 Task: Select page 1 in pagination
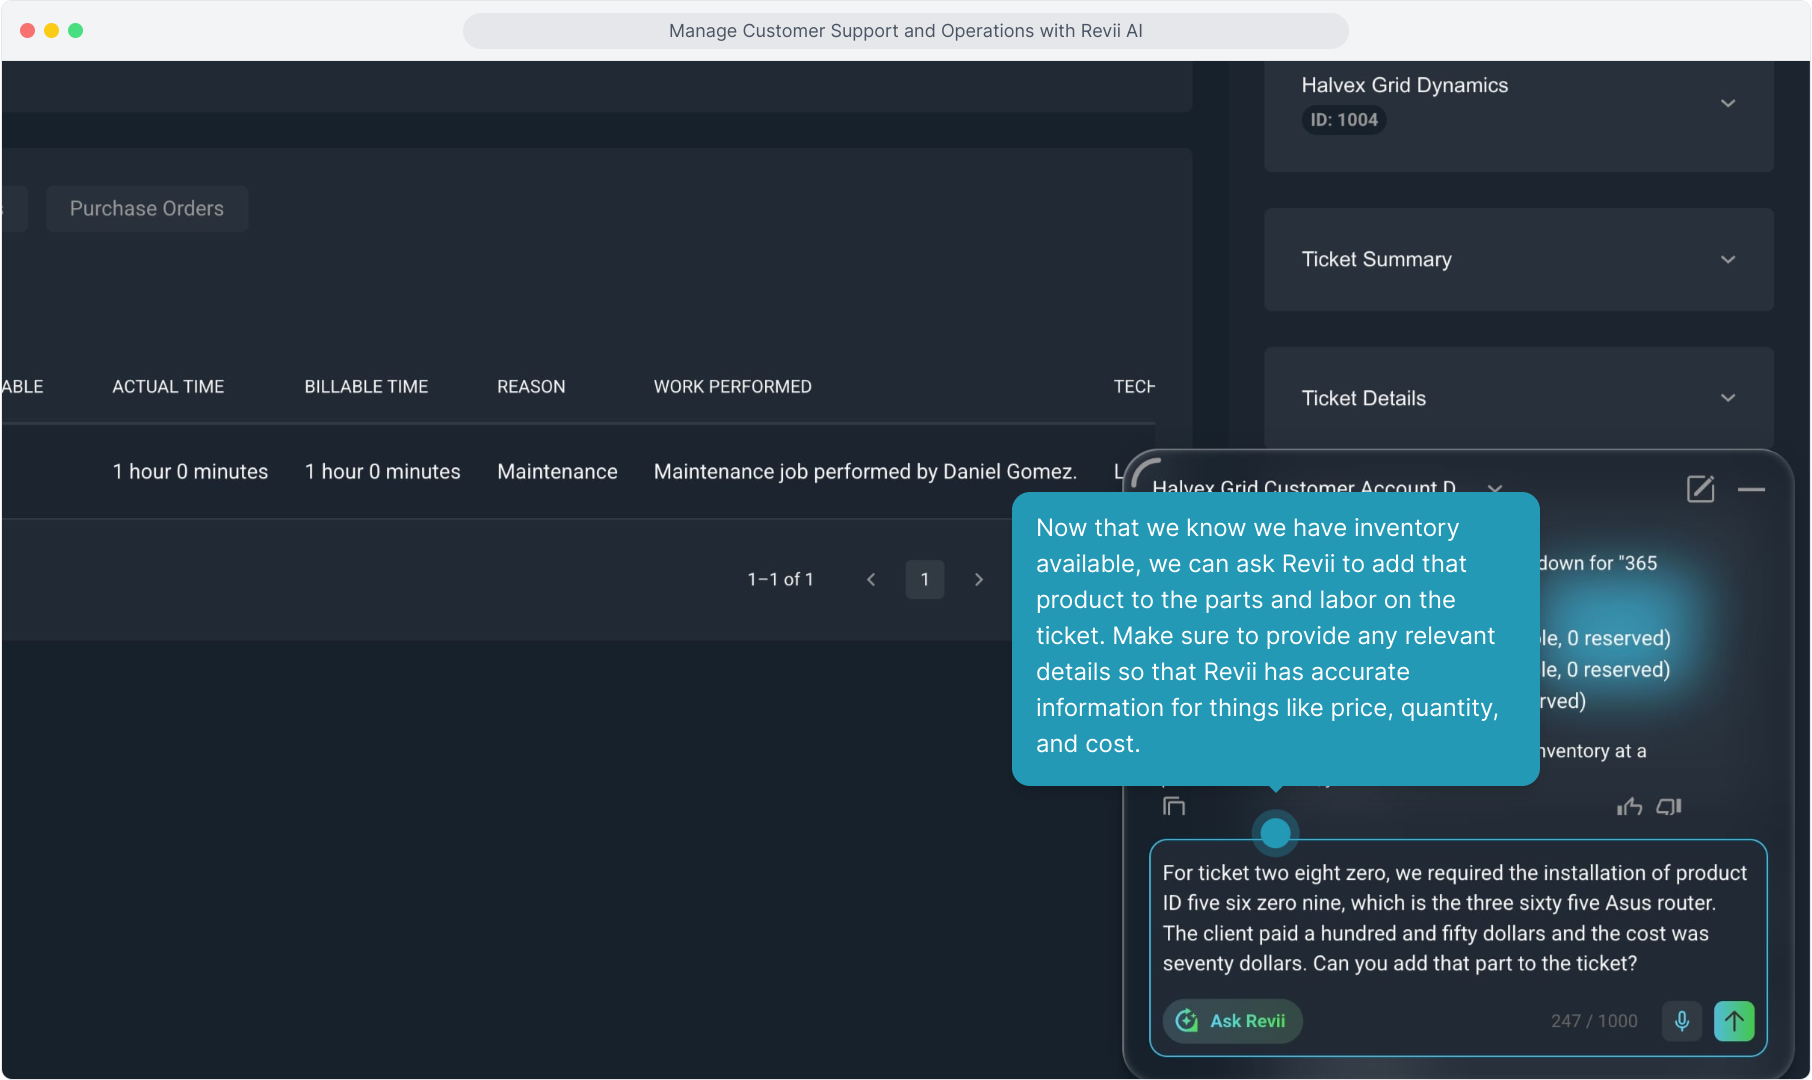pyautogui.click(x=925, y=580)
